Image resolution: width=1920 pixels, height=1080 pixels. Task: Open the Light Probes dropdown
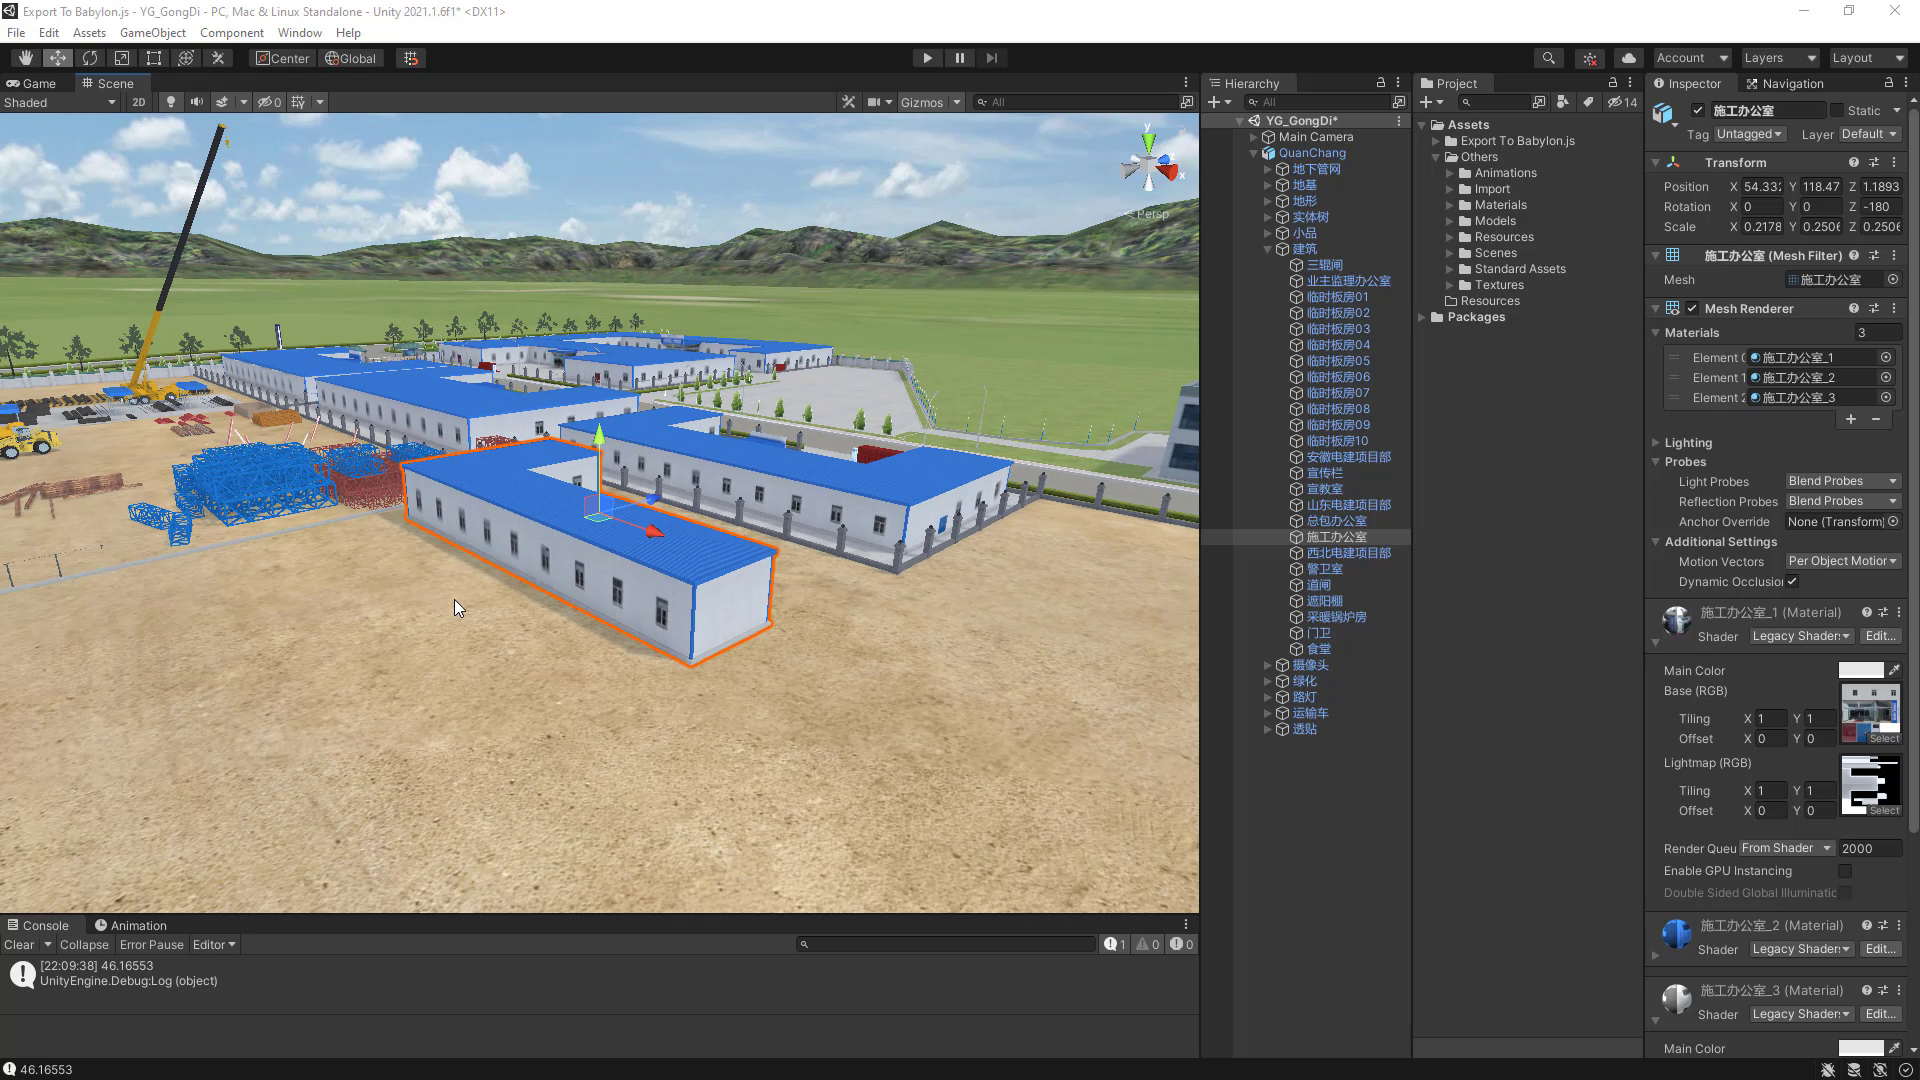click(x=1842, y=482)
